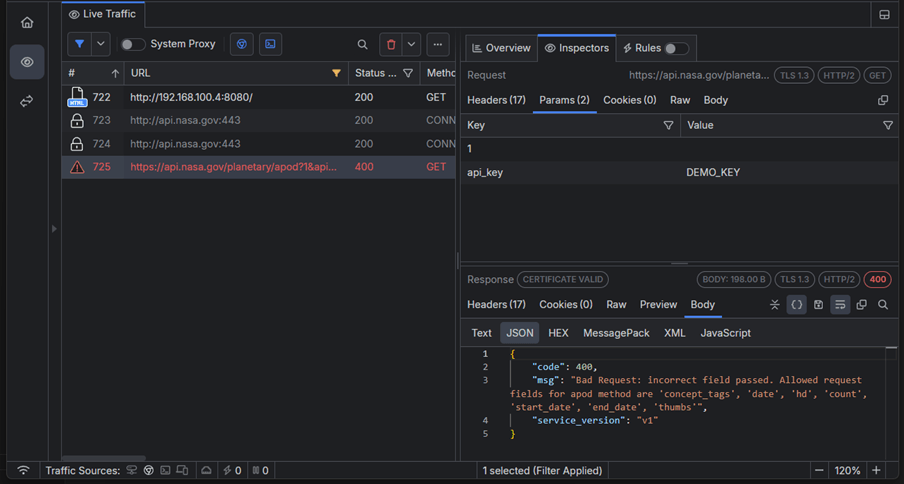Screen dimensions: 904x484
Task: Click the lightning counter in the status bar
Action: pyautogui.click(x=232, y=470)
